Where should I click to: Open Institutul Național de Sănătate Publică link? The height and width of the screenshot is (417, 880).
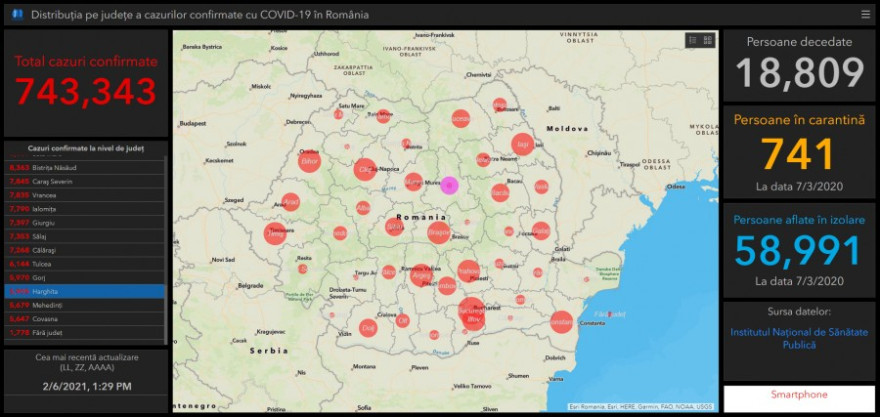coord(799,338)
